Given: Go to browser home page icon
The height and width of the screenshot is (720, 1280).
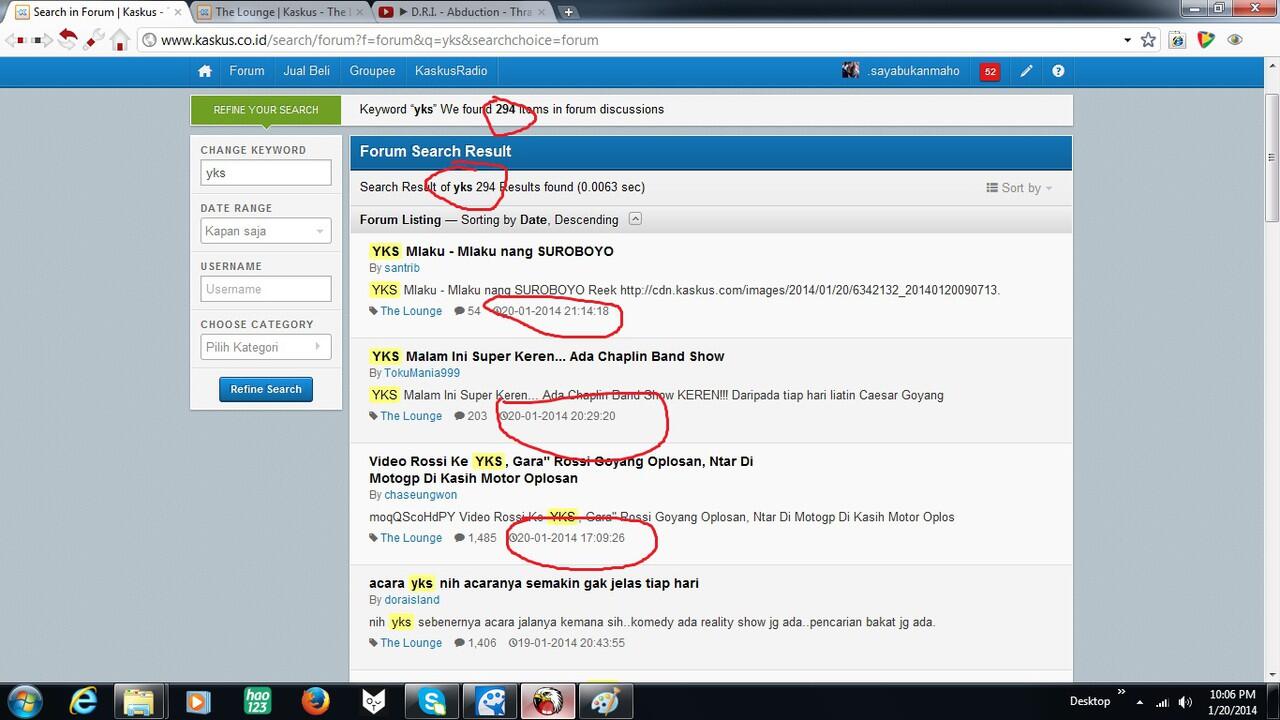Looking at the screenshot, I should point(120,40).
